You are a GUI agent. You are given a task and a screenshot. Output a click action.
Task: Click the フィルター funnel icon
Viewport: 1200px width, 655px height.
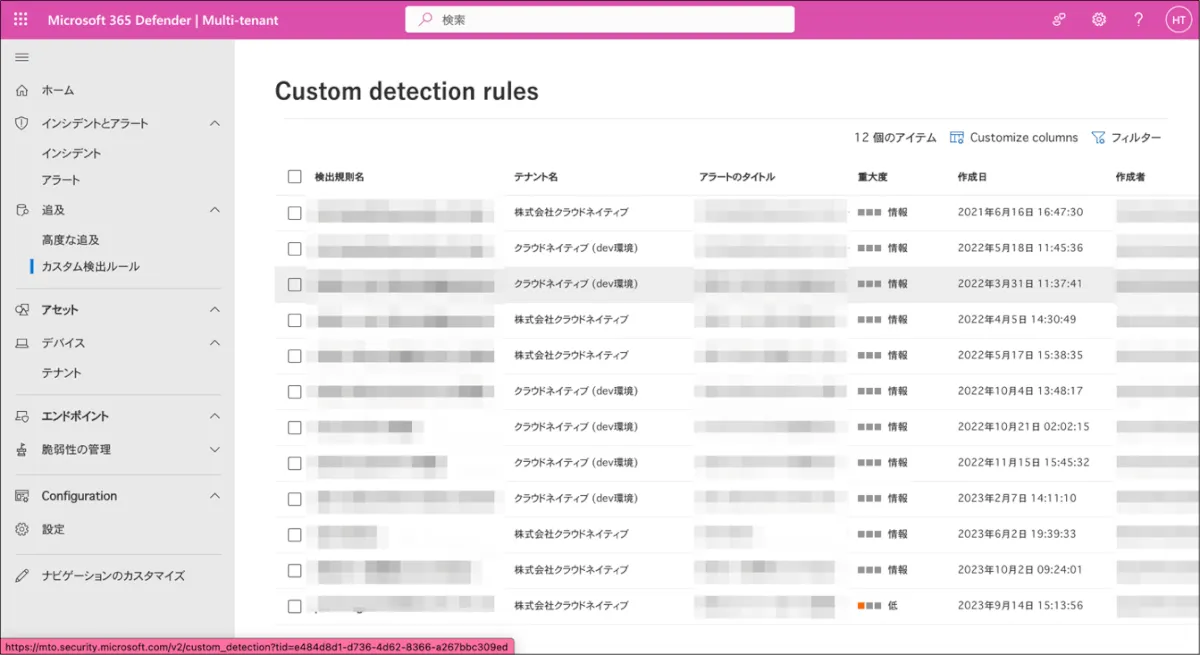pyautogui.click(x=1098, y=138)
